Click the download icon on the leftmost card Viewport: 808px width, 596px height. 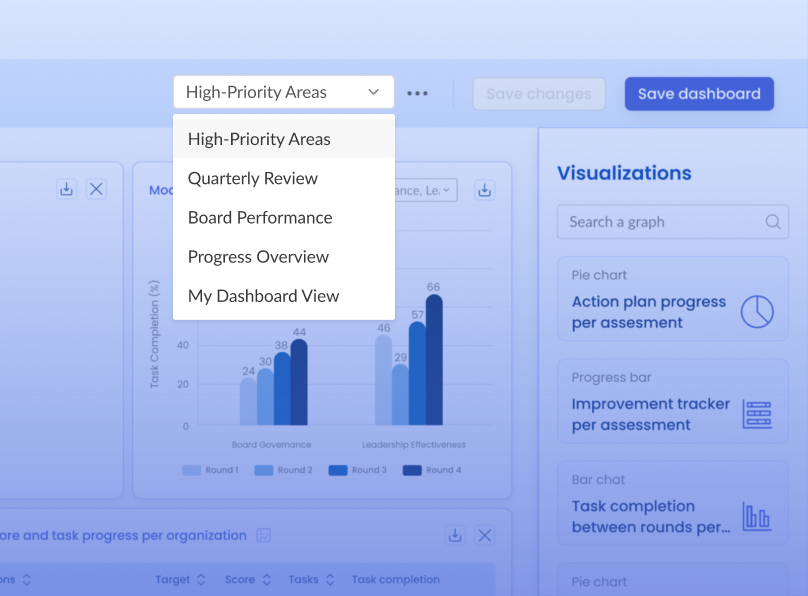coord(66,189)
